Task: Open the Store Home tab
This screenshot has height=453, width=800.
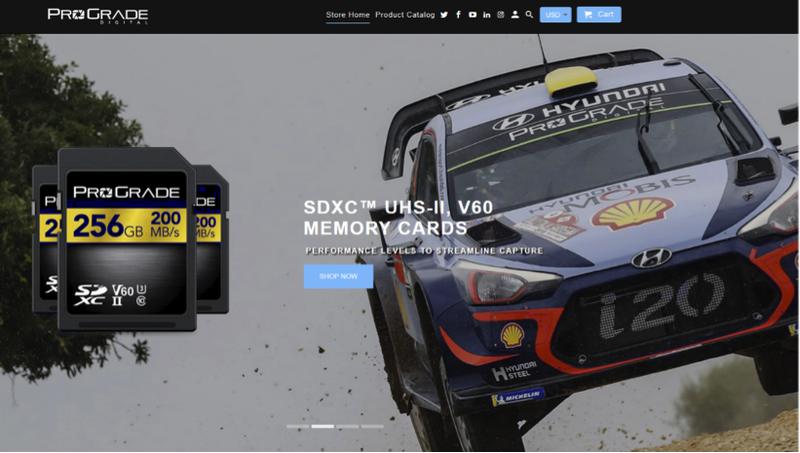Action: tap(347, 15)
